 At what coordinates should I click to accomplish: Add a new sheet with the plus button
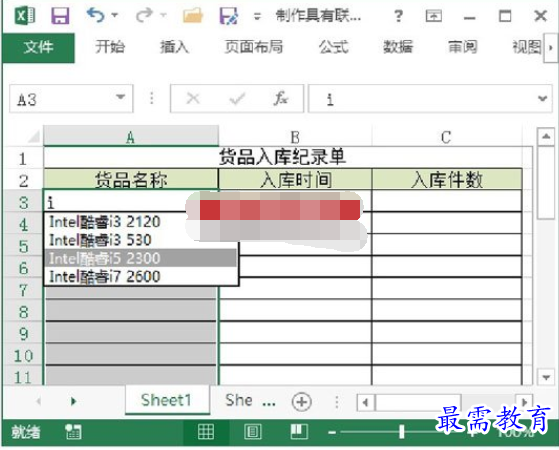302,402
